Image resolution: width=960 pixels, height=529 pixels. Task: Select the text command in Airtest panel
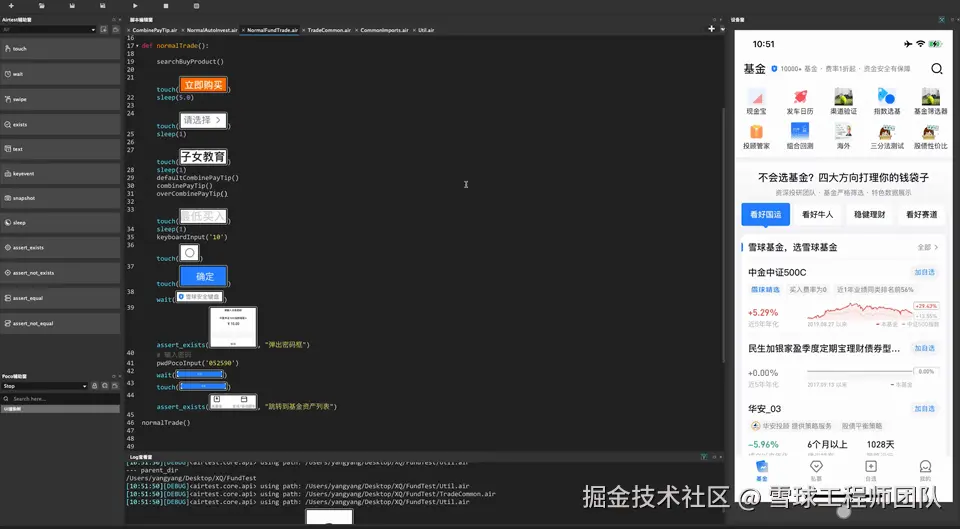60,149
